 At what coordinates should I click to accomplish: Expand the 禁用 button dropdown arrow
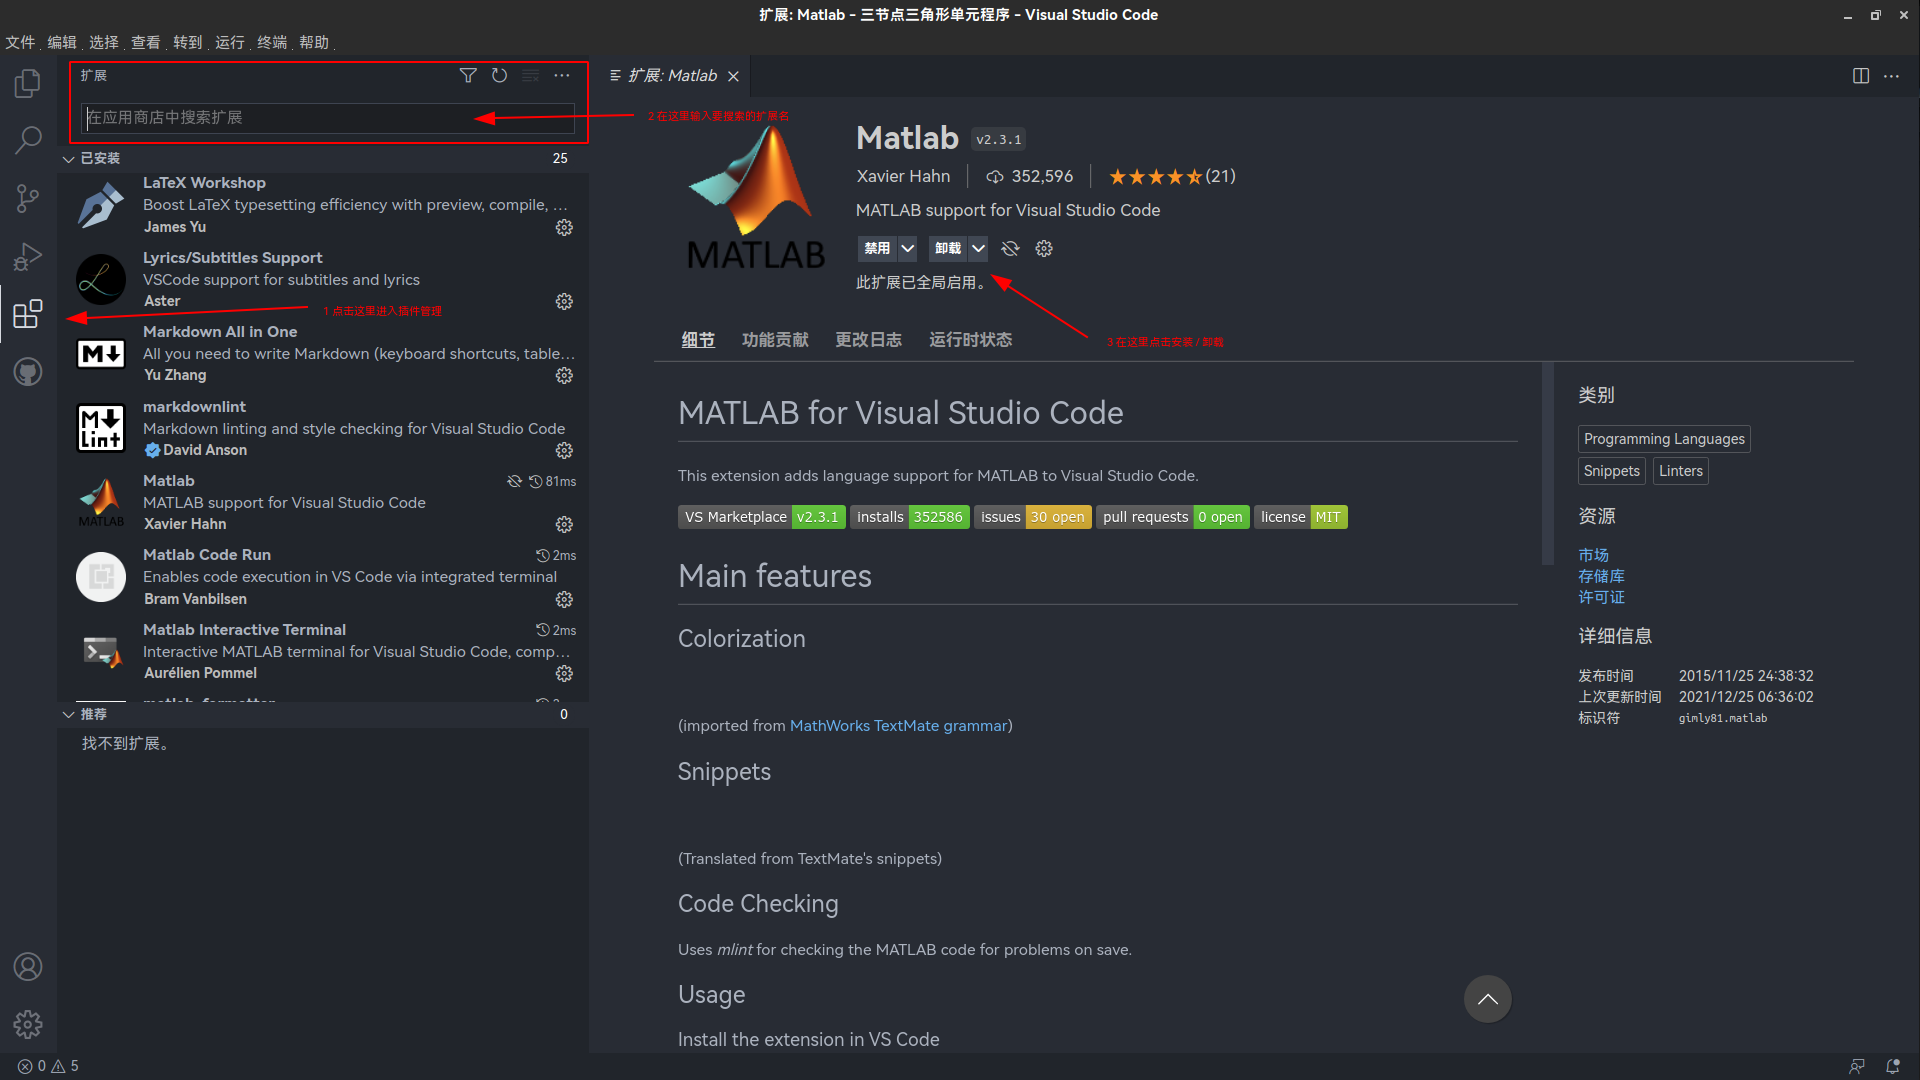tap(908, 248)
